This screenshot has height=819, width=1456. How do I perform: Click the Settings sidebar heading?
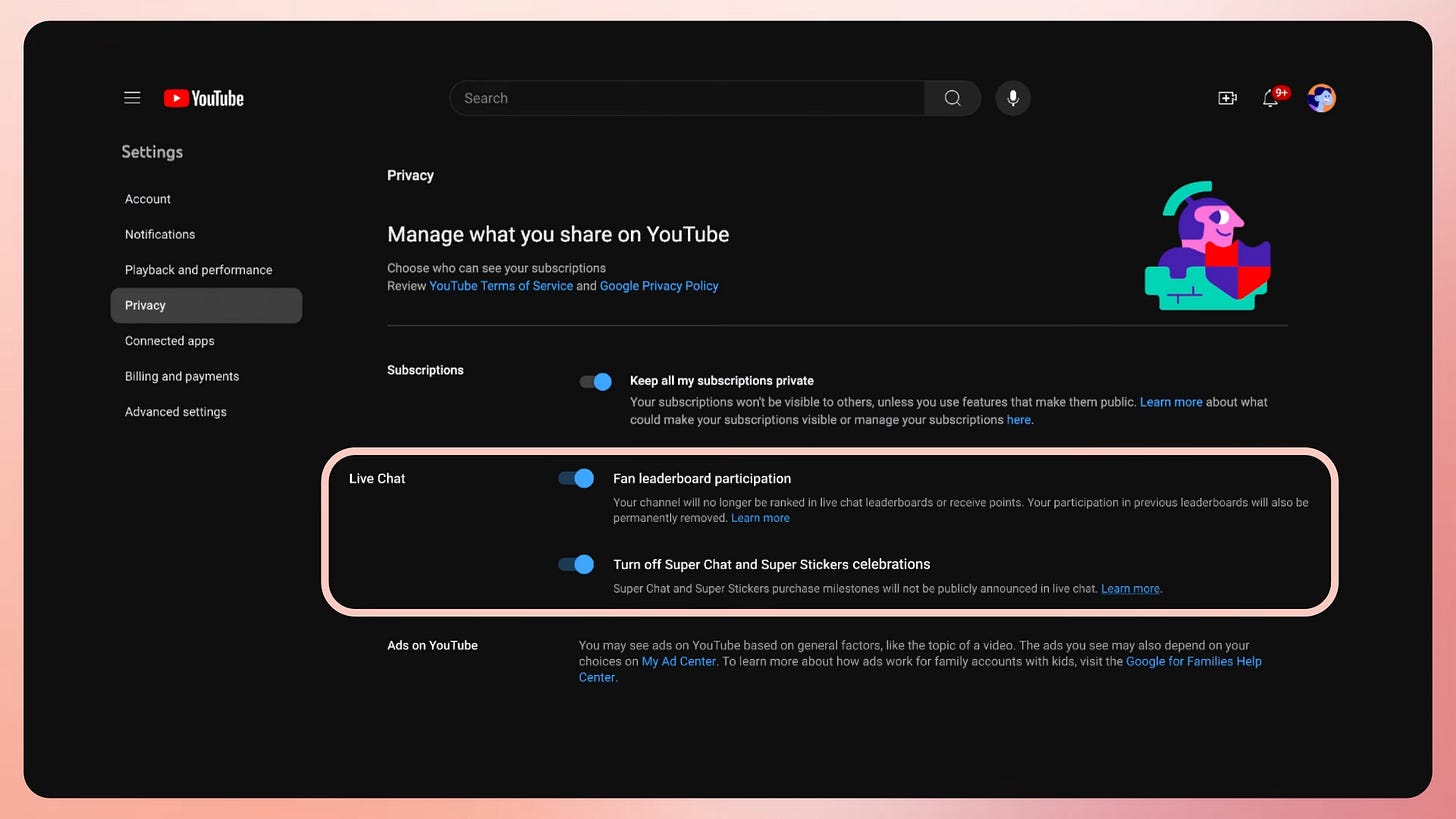click(x=152, y=152)
